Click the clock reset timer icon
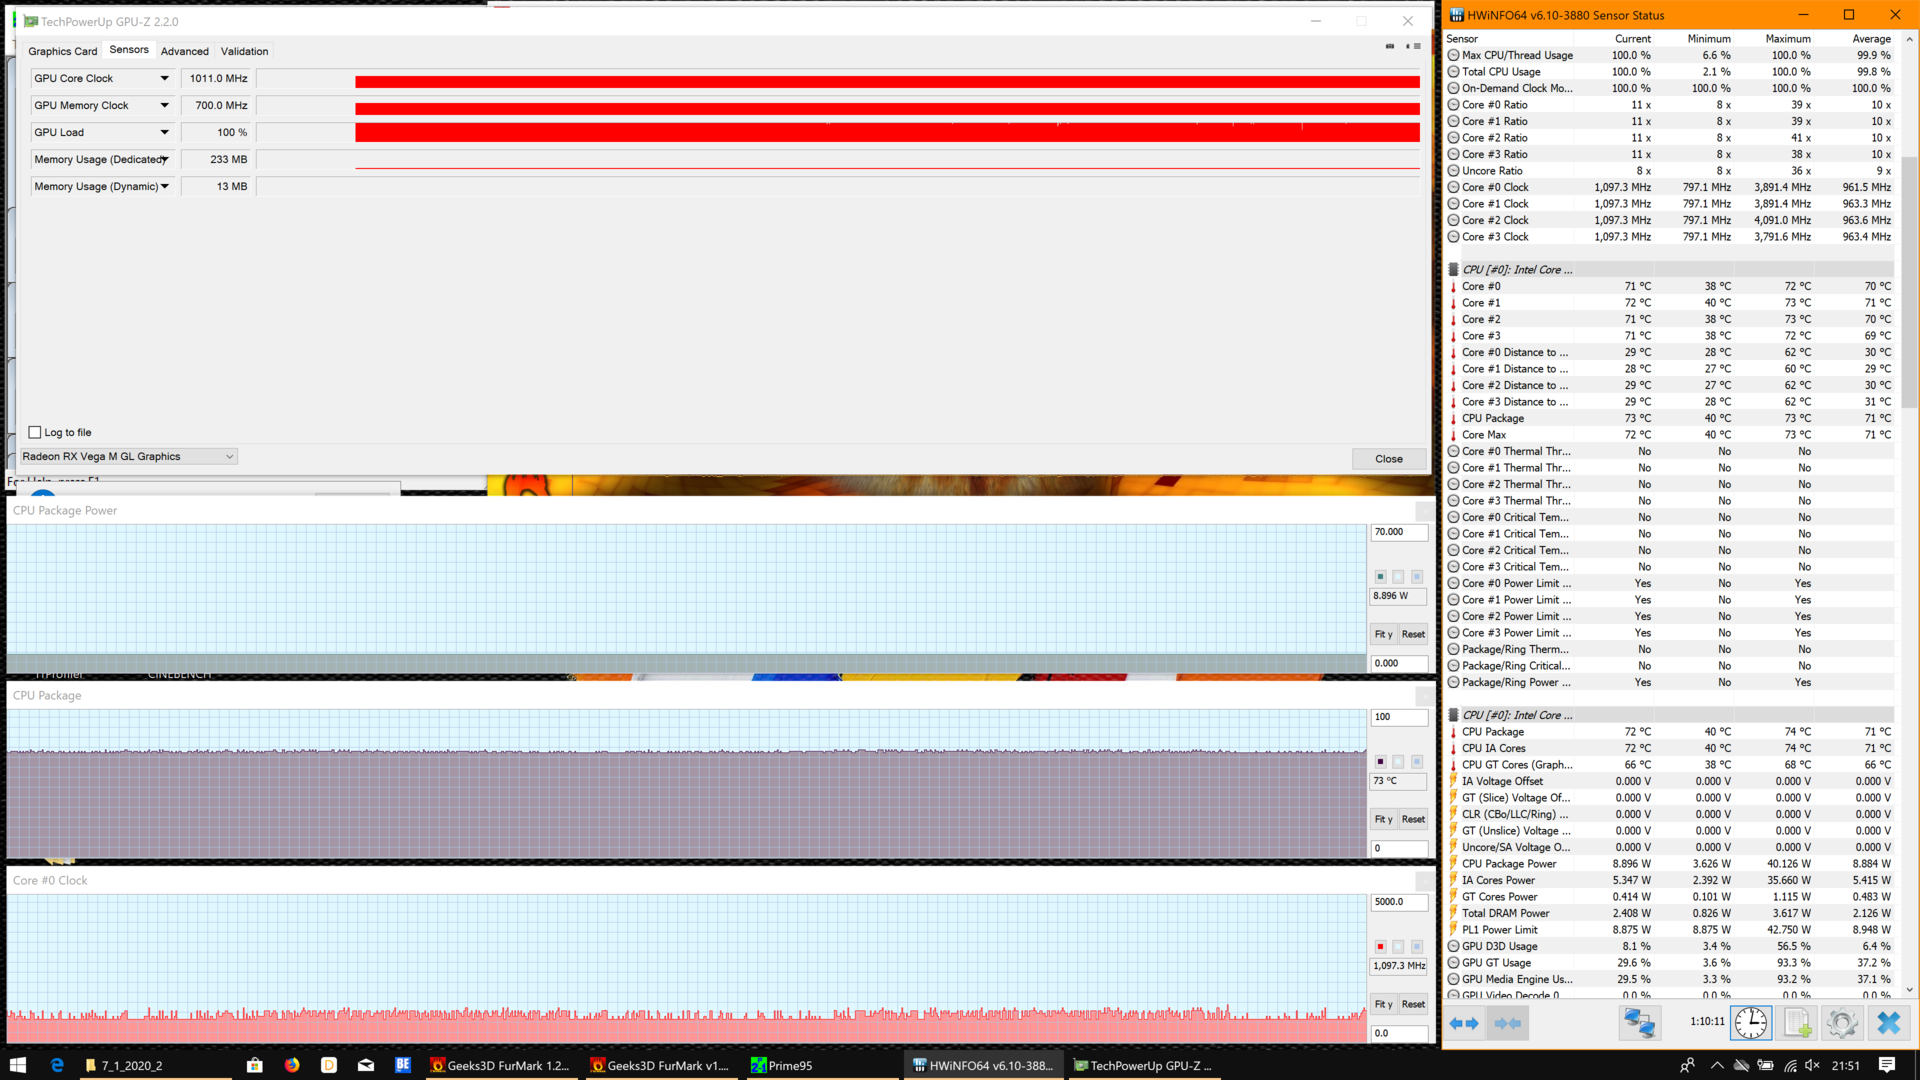Screen dimensions: 1920x1080 pos(1751,1023)
